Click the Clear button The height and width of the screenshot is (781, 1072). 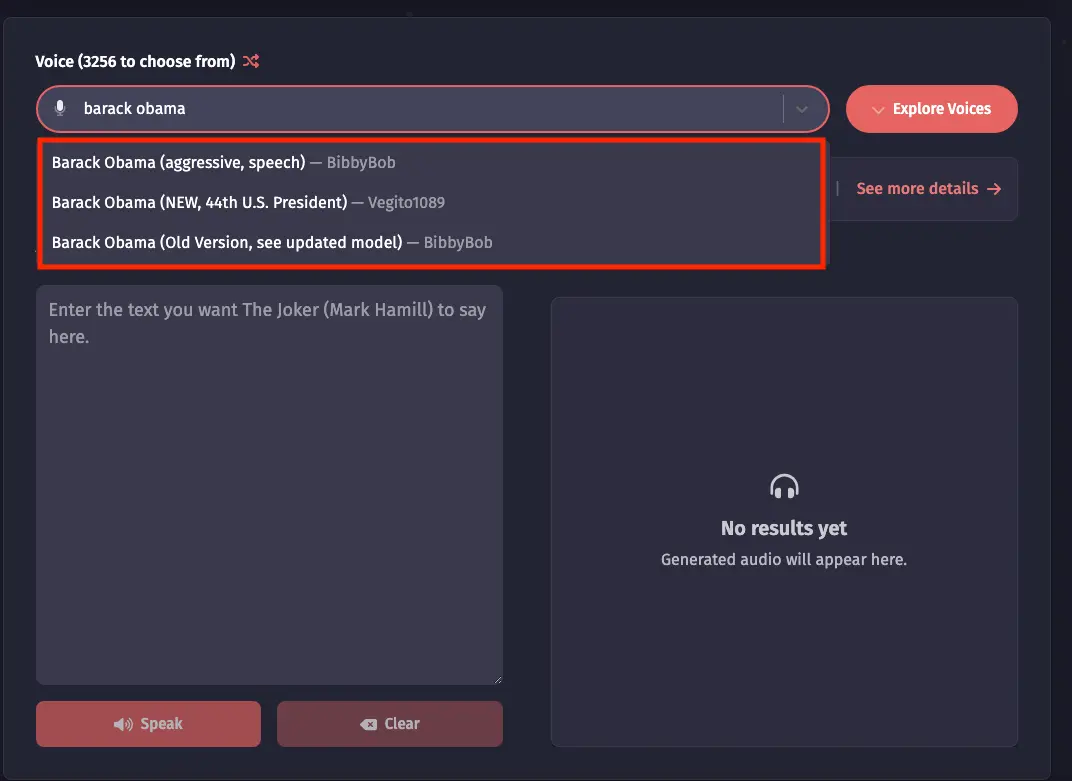coord(390,724)
